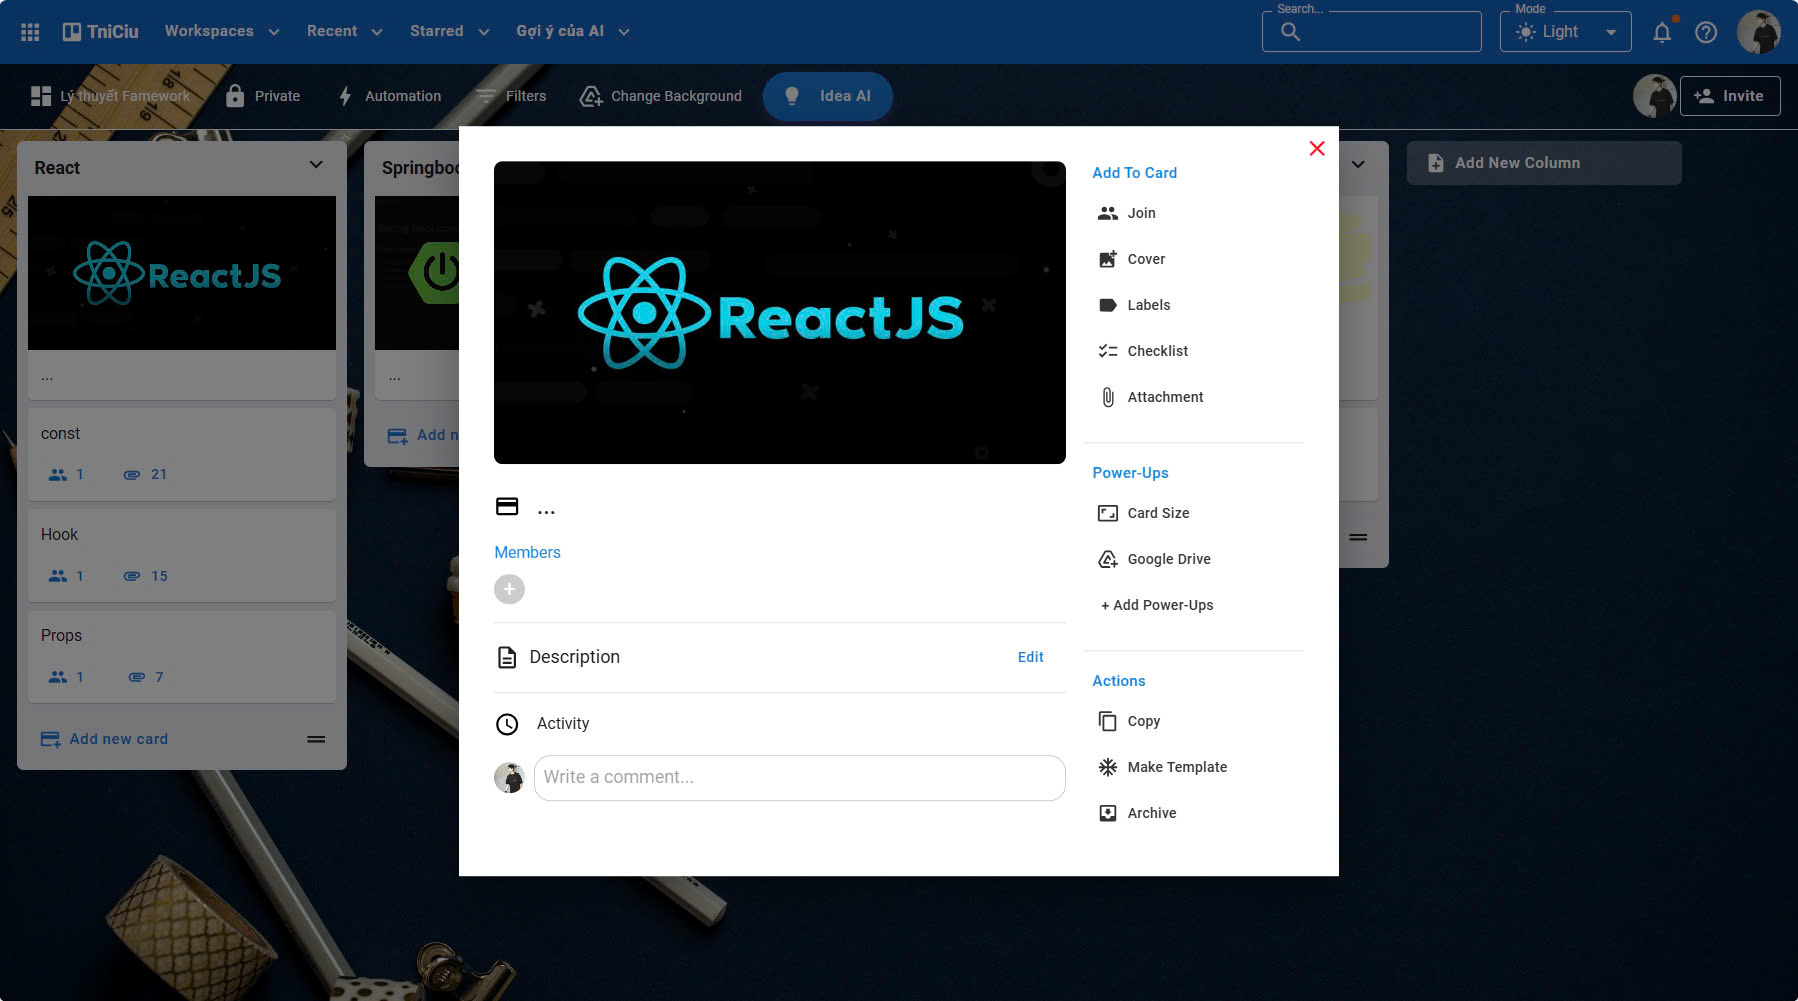Open the Labels option

(1194, 305)
